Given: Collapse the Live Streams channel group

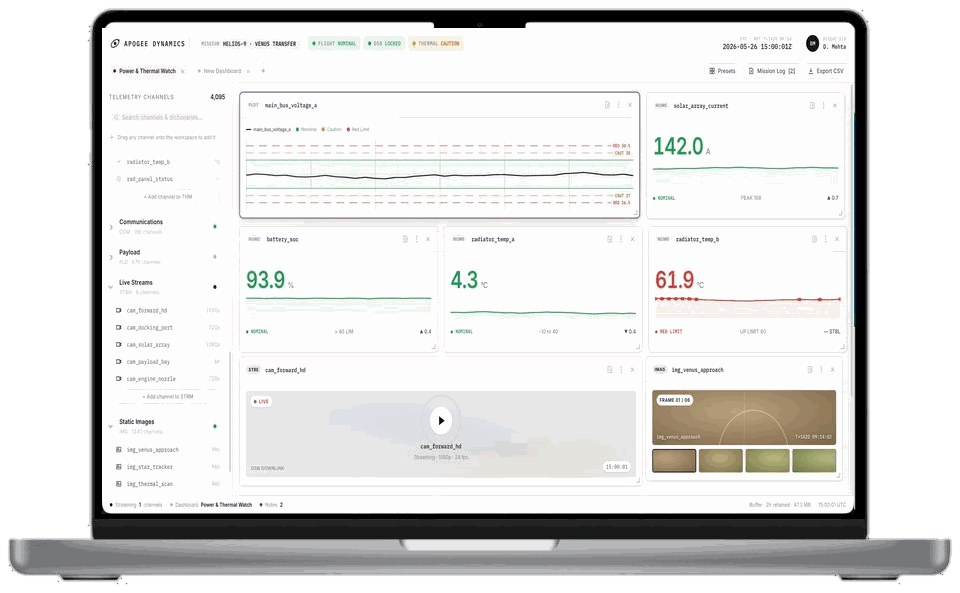Looking at the screenshot, I should 111,287.
